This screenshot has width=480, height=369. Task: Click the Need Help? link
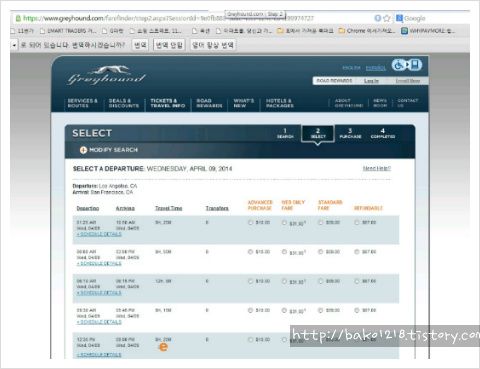click(377, 168)
